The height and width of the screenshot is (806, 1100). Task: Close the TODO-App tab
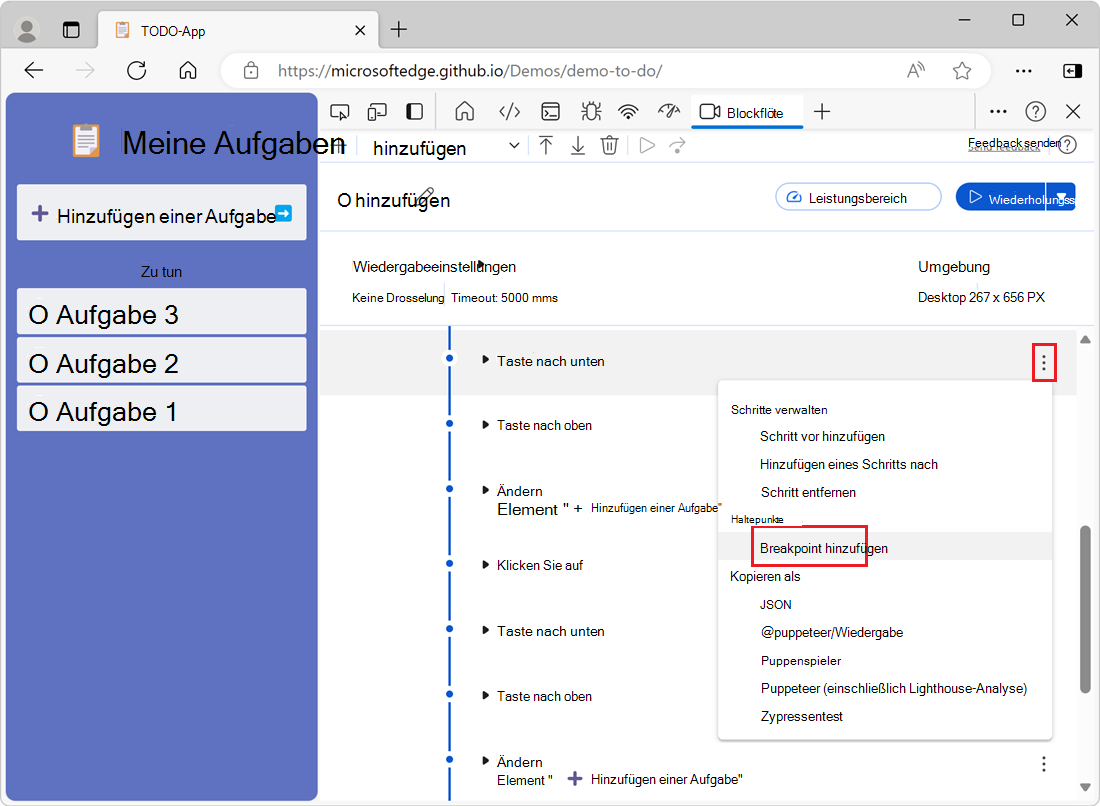coord(360,30)
